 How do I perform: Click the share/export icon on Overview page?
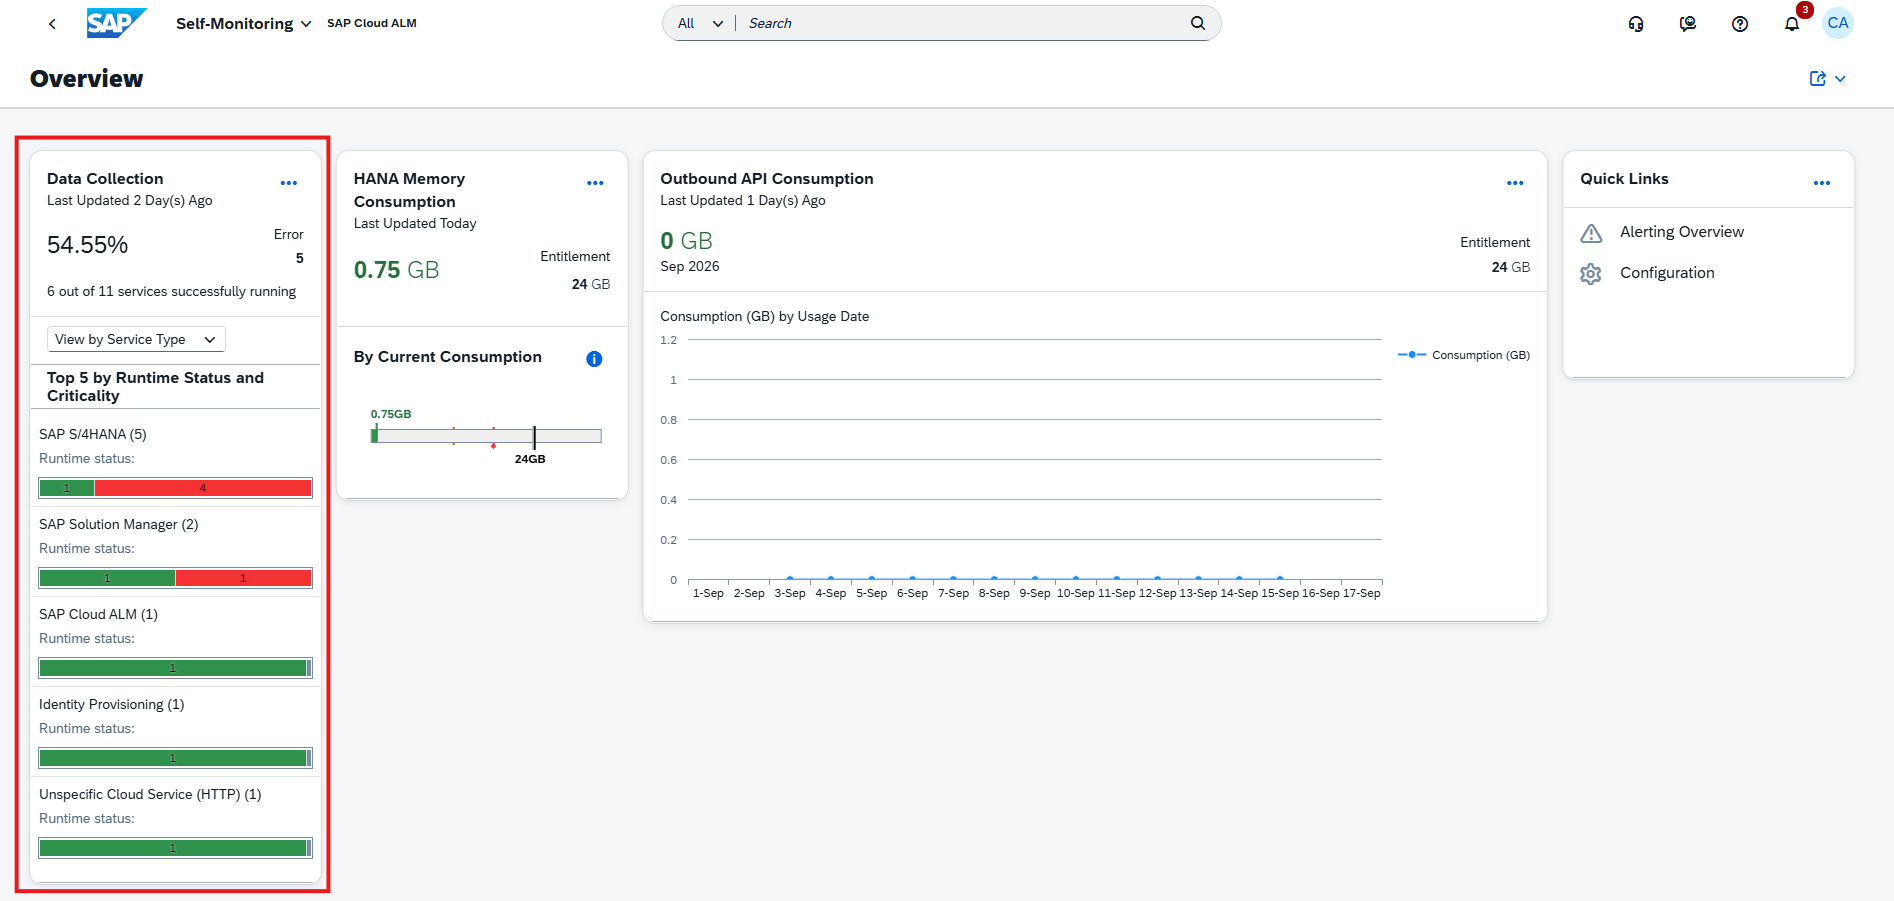1818,78
